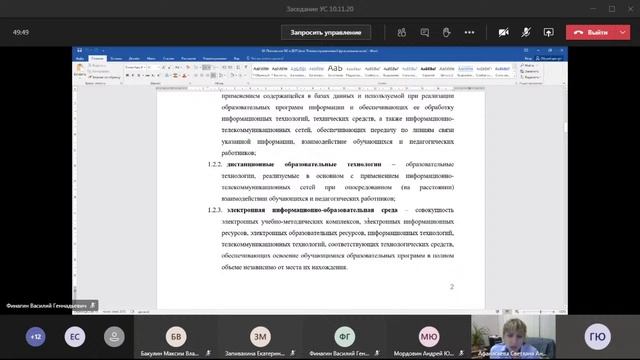Click the Word zoom slider handle
Screen dimensions: 640x360
(540, 311)
